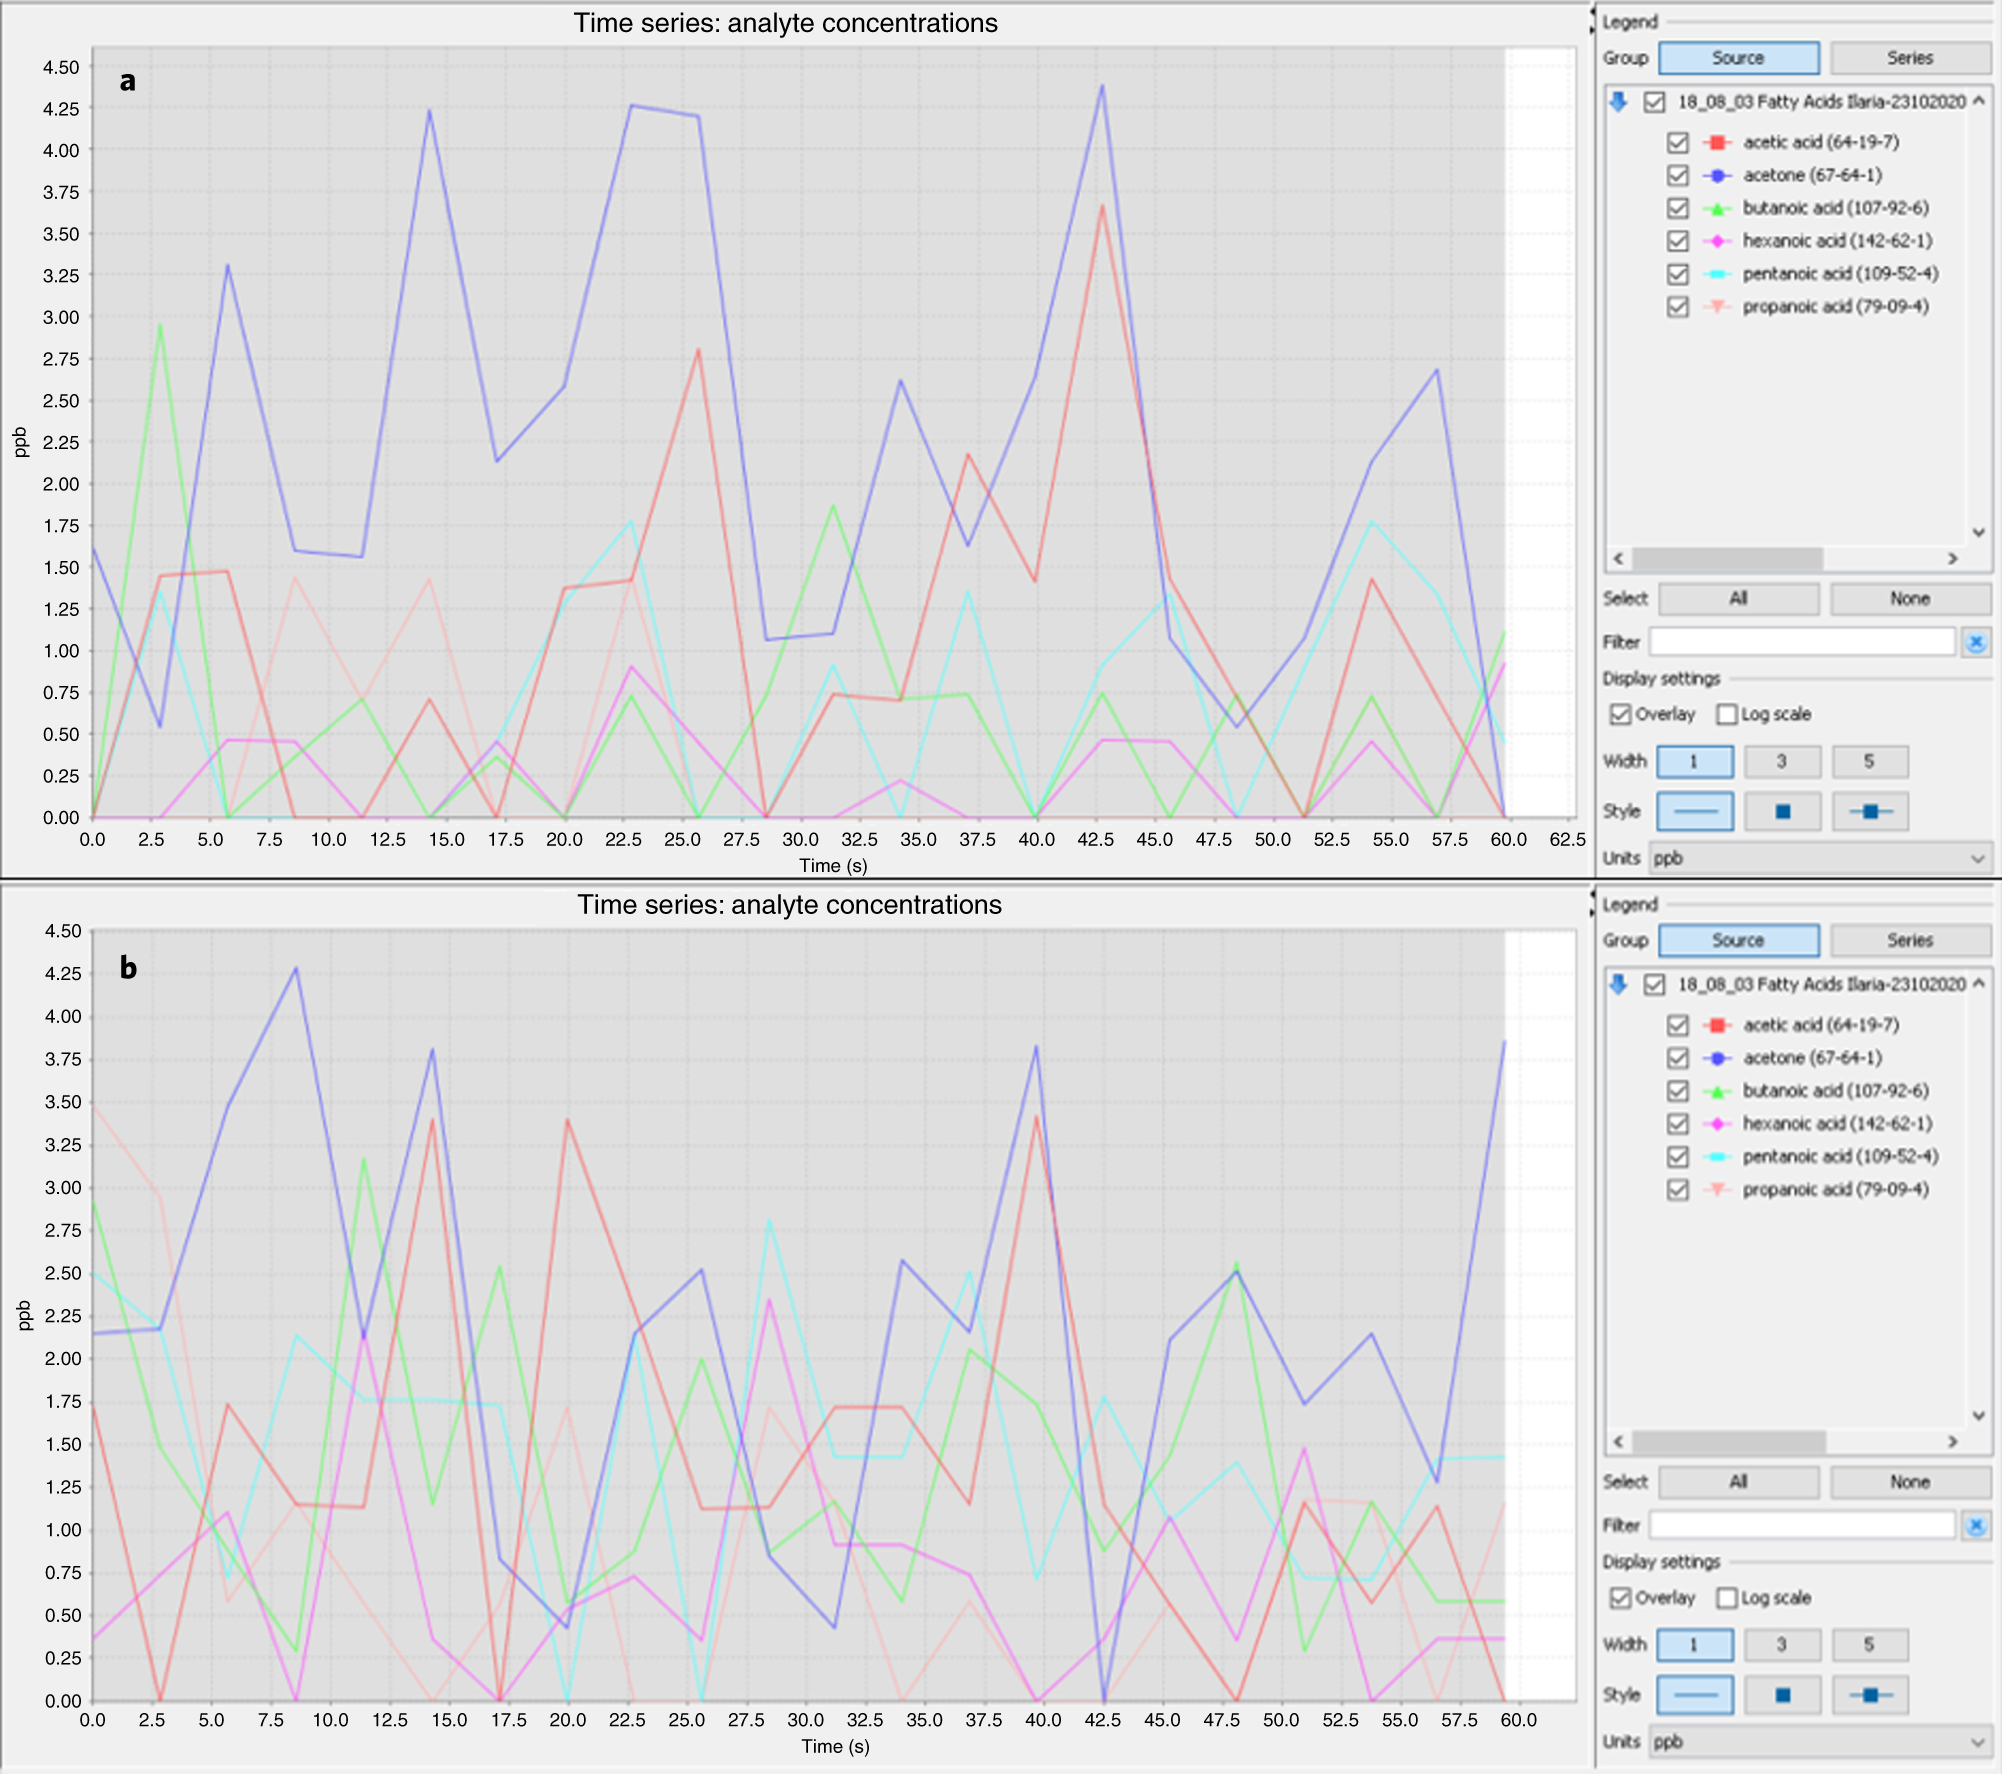Click butanoic acid green legend marker, bottom panel
This screenshot has width=2002, height=1774.
point(1717,1091)
